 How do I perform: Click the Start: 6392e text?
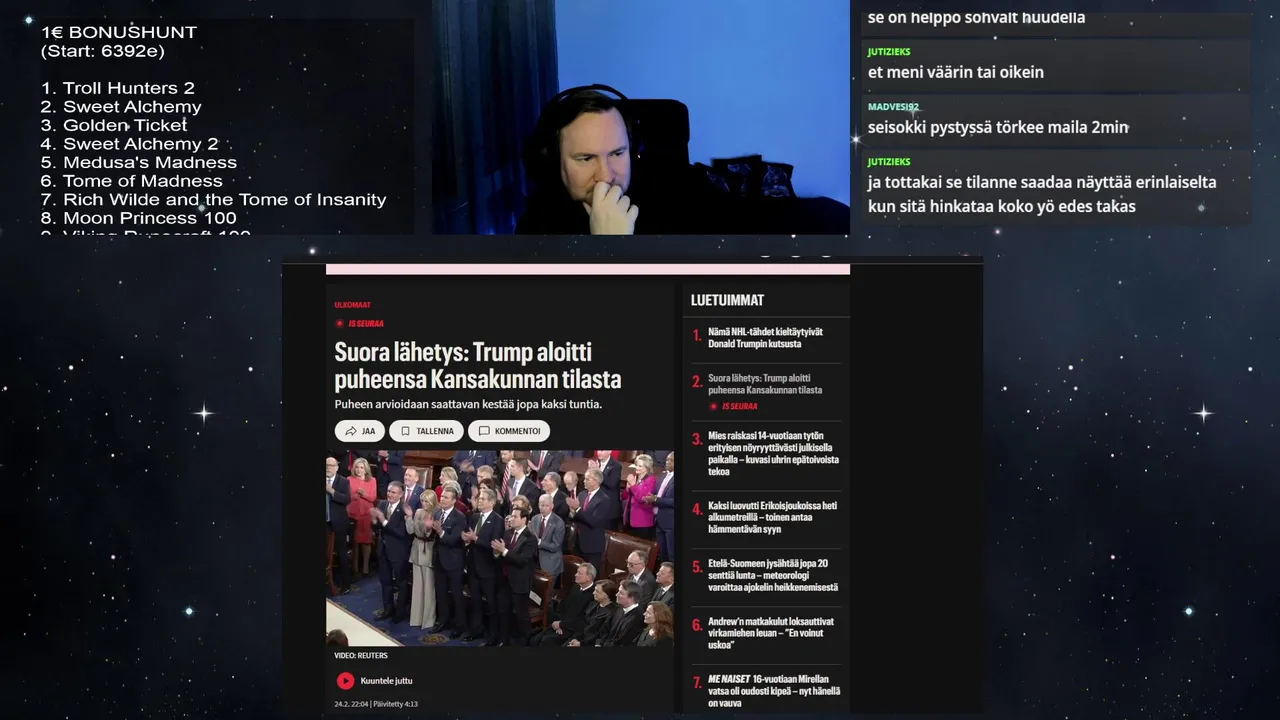103,51
